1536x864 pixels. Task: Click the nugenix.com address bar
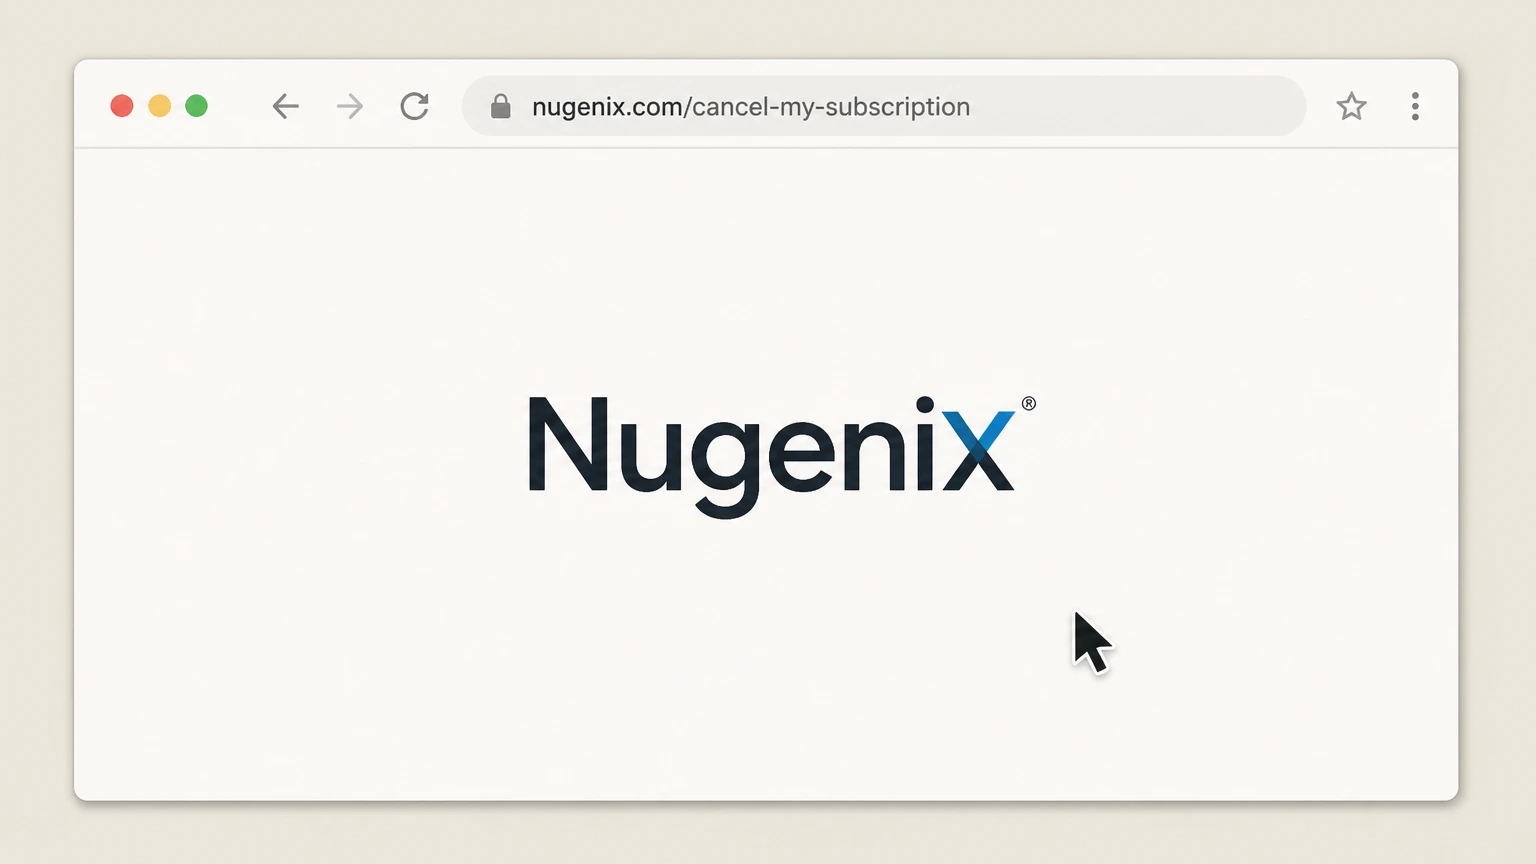[884, 106]
